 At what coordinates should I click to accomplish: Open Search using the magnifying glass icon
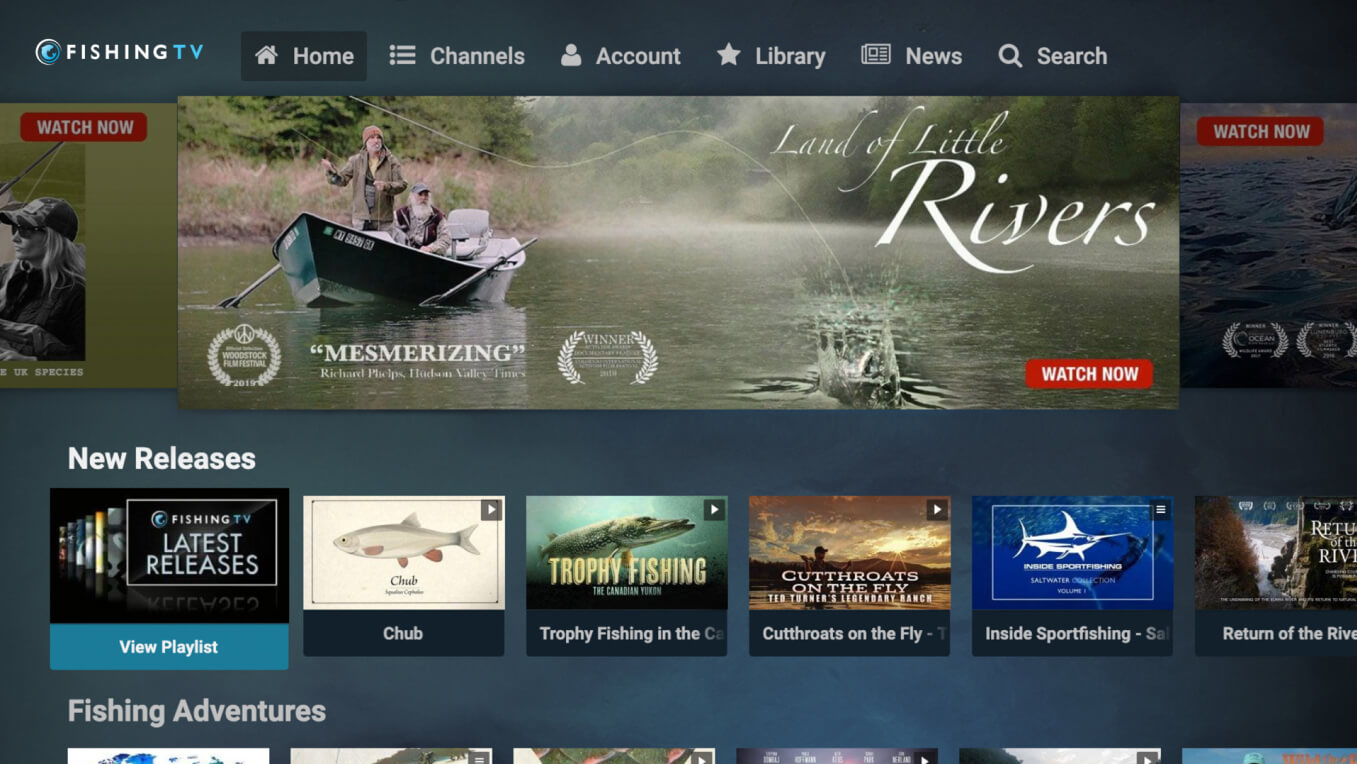[1010, 56]
